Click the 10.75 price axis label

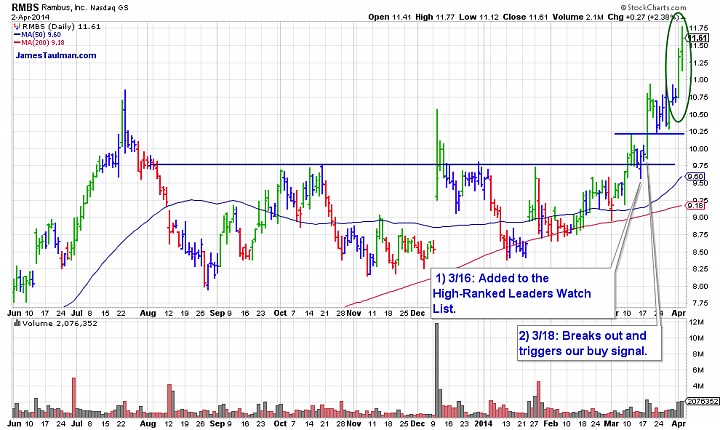pyautogui.click(x=698, y=97)
